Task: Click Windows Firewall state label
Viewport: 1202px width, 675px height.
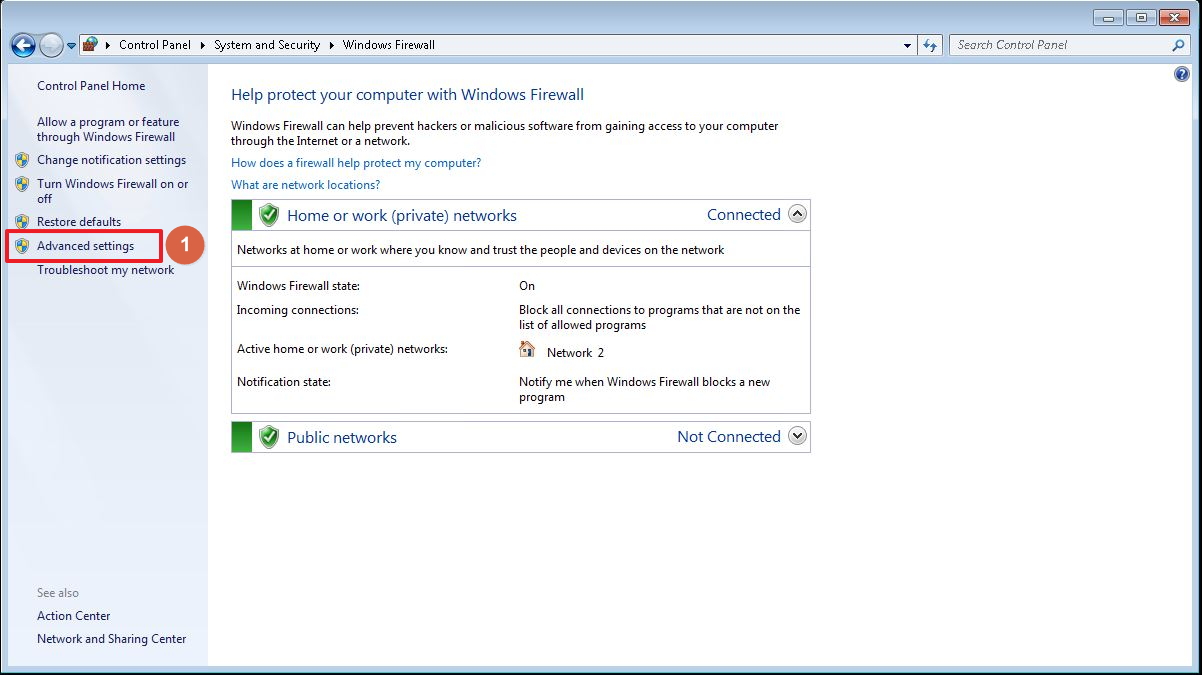Action: tap(298, 286)
